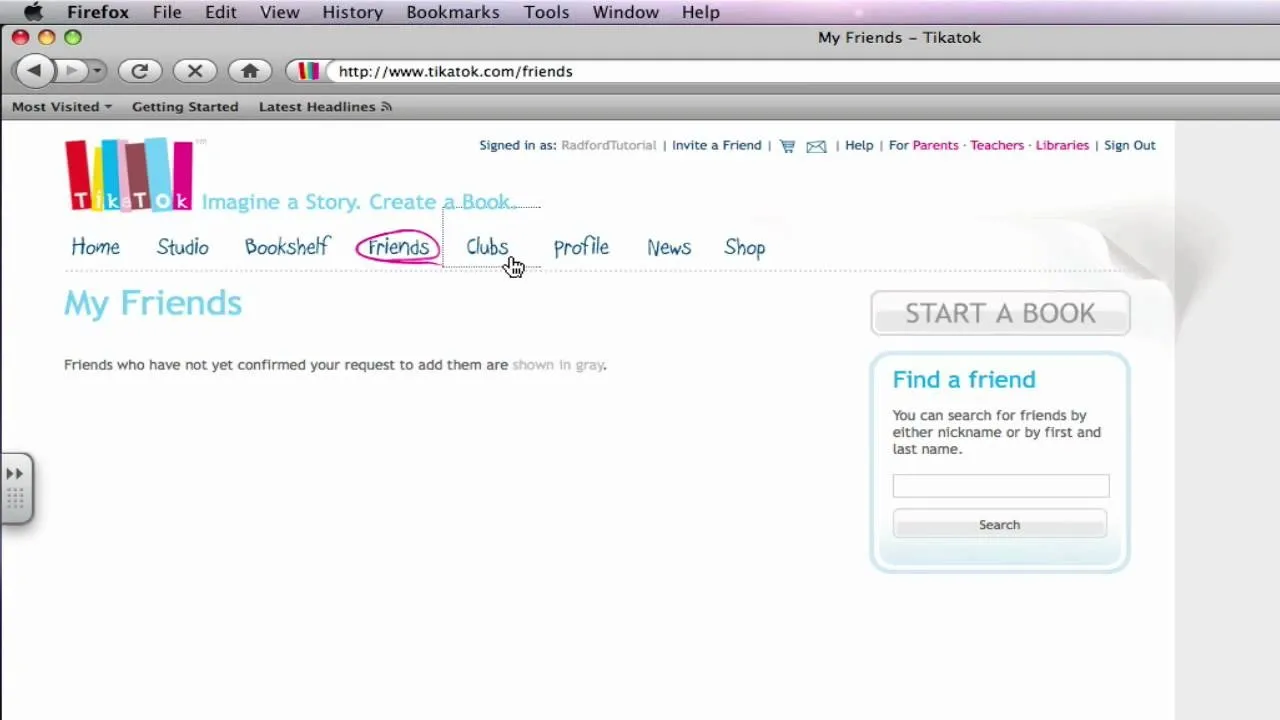
Task: Open the Help link
Action: coord(858,145)
